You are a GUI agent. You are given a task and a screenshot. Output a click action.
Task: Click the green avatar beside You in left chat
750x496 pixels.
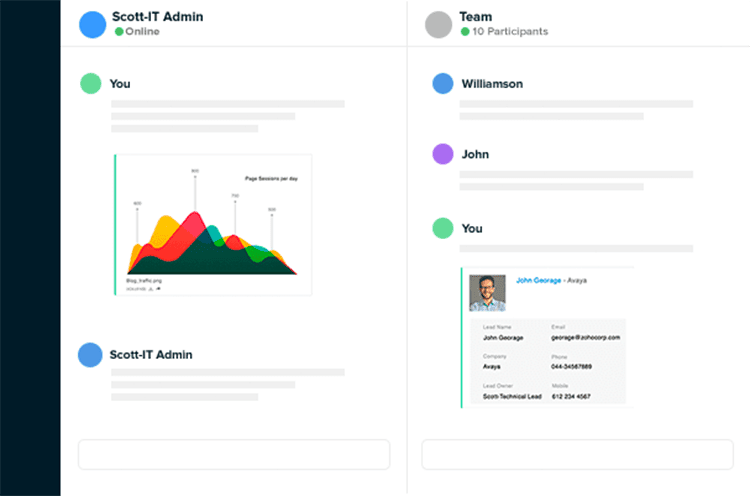[x=91, y=84]
